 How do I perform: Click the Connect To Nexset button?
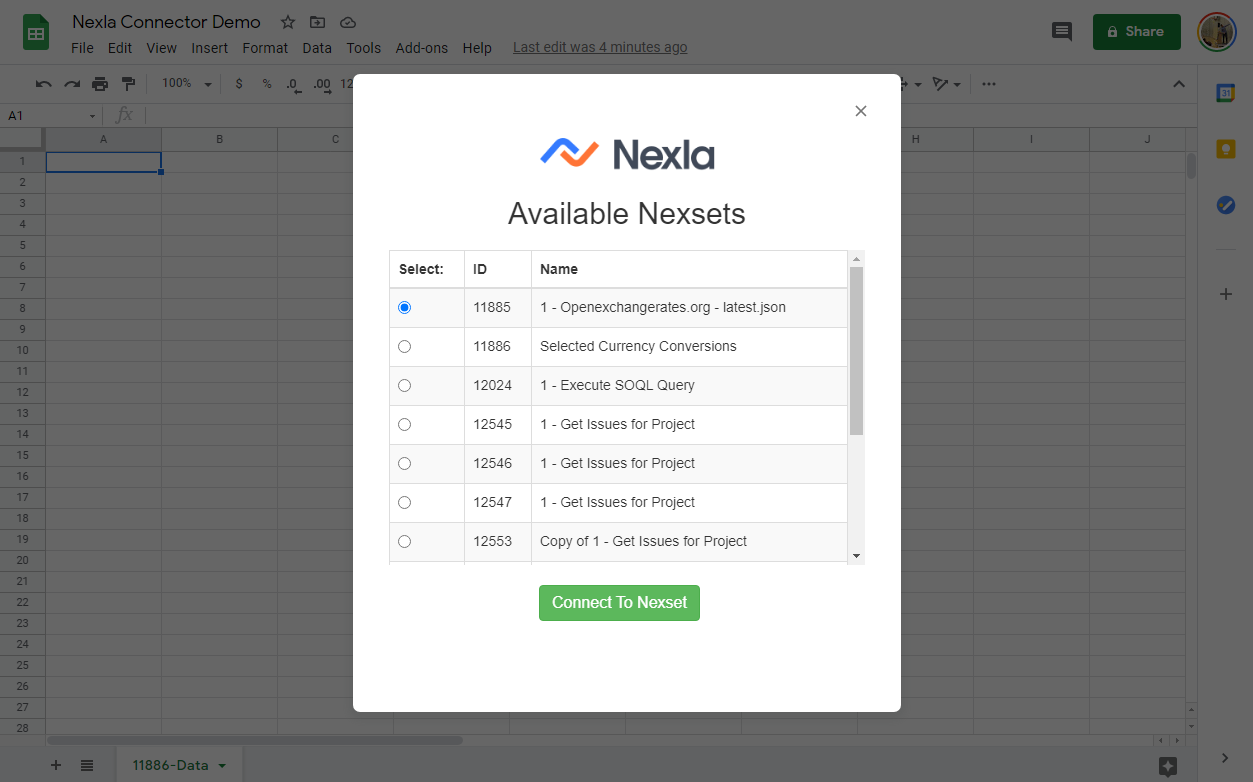pyautogui.click(x=619, y=603)
